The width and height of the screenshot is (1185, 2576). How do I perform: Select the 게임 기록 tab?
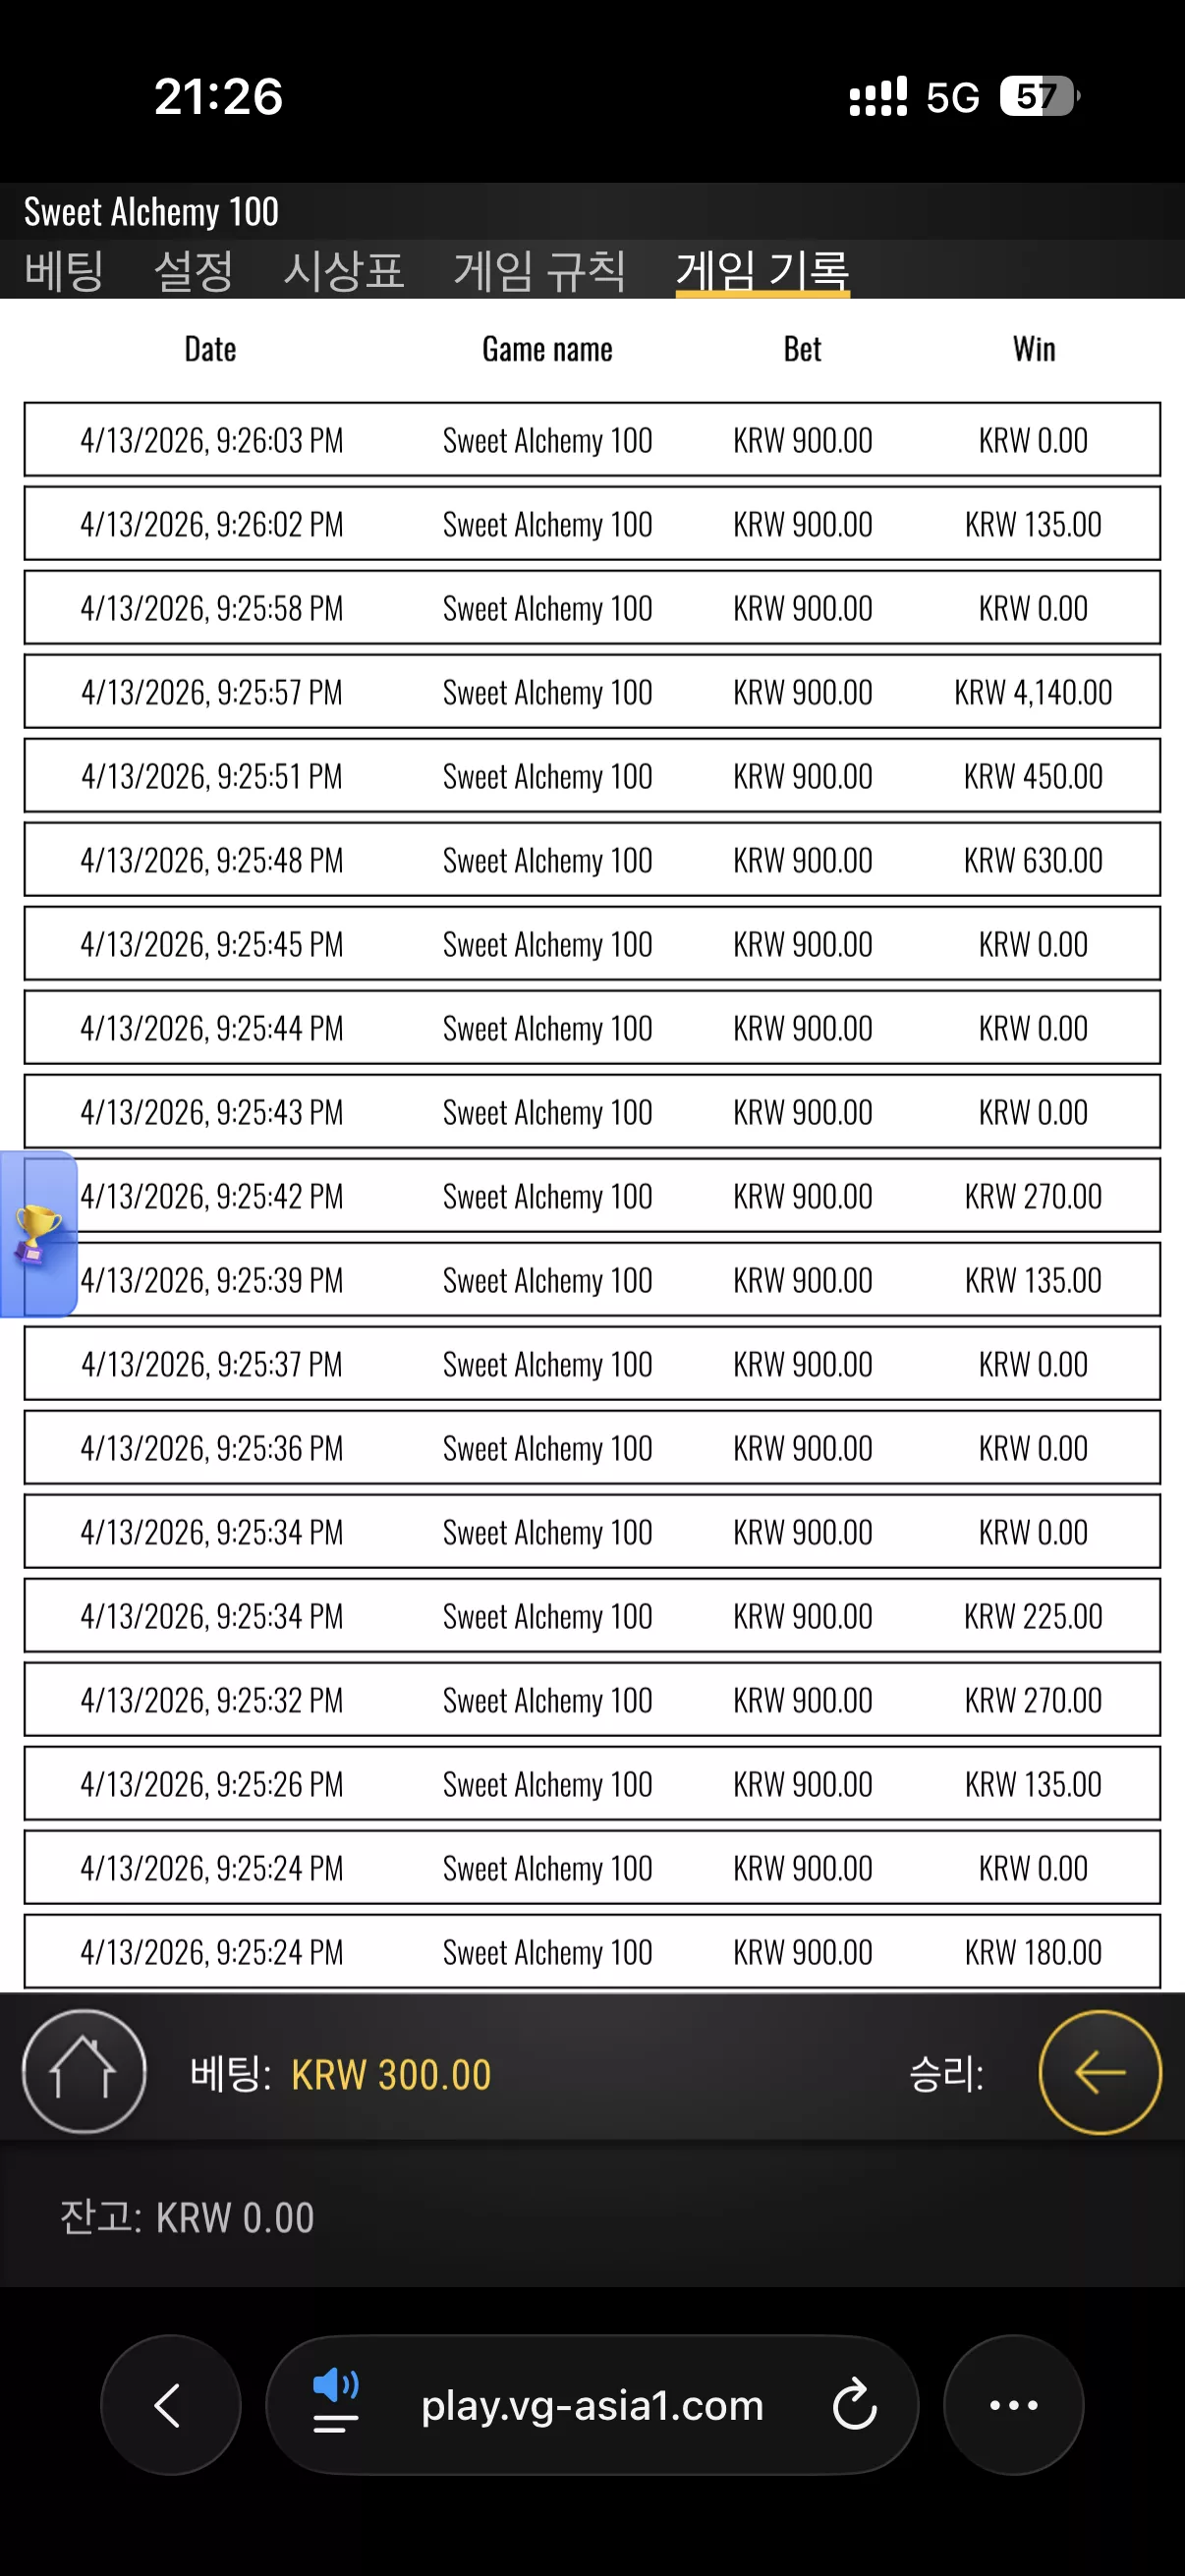[x=763, y=270]
